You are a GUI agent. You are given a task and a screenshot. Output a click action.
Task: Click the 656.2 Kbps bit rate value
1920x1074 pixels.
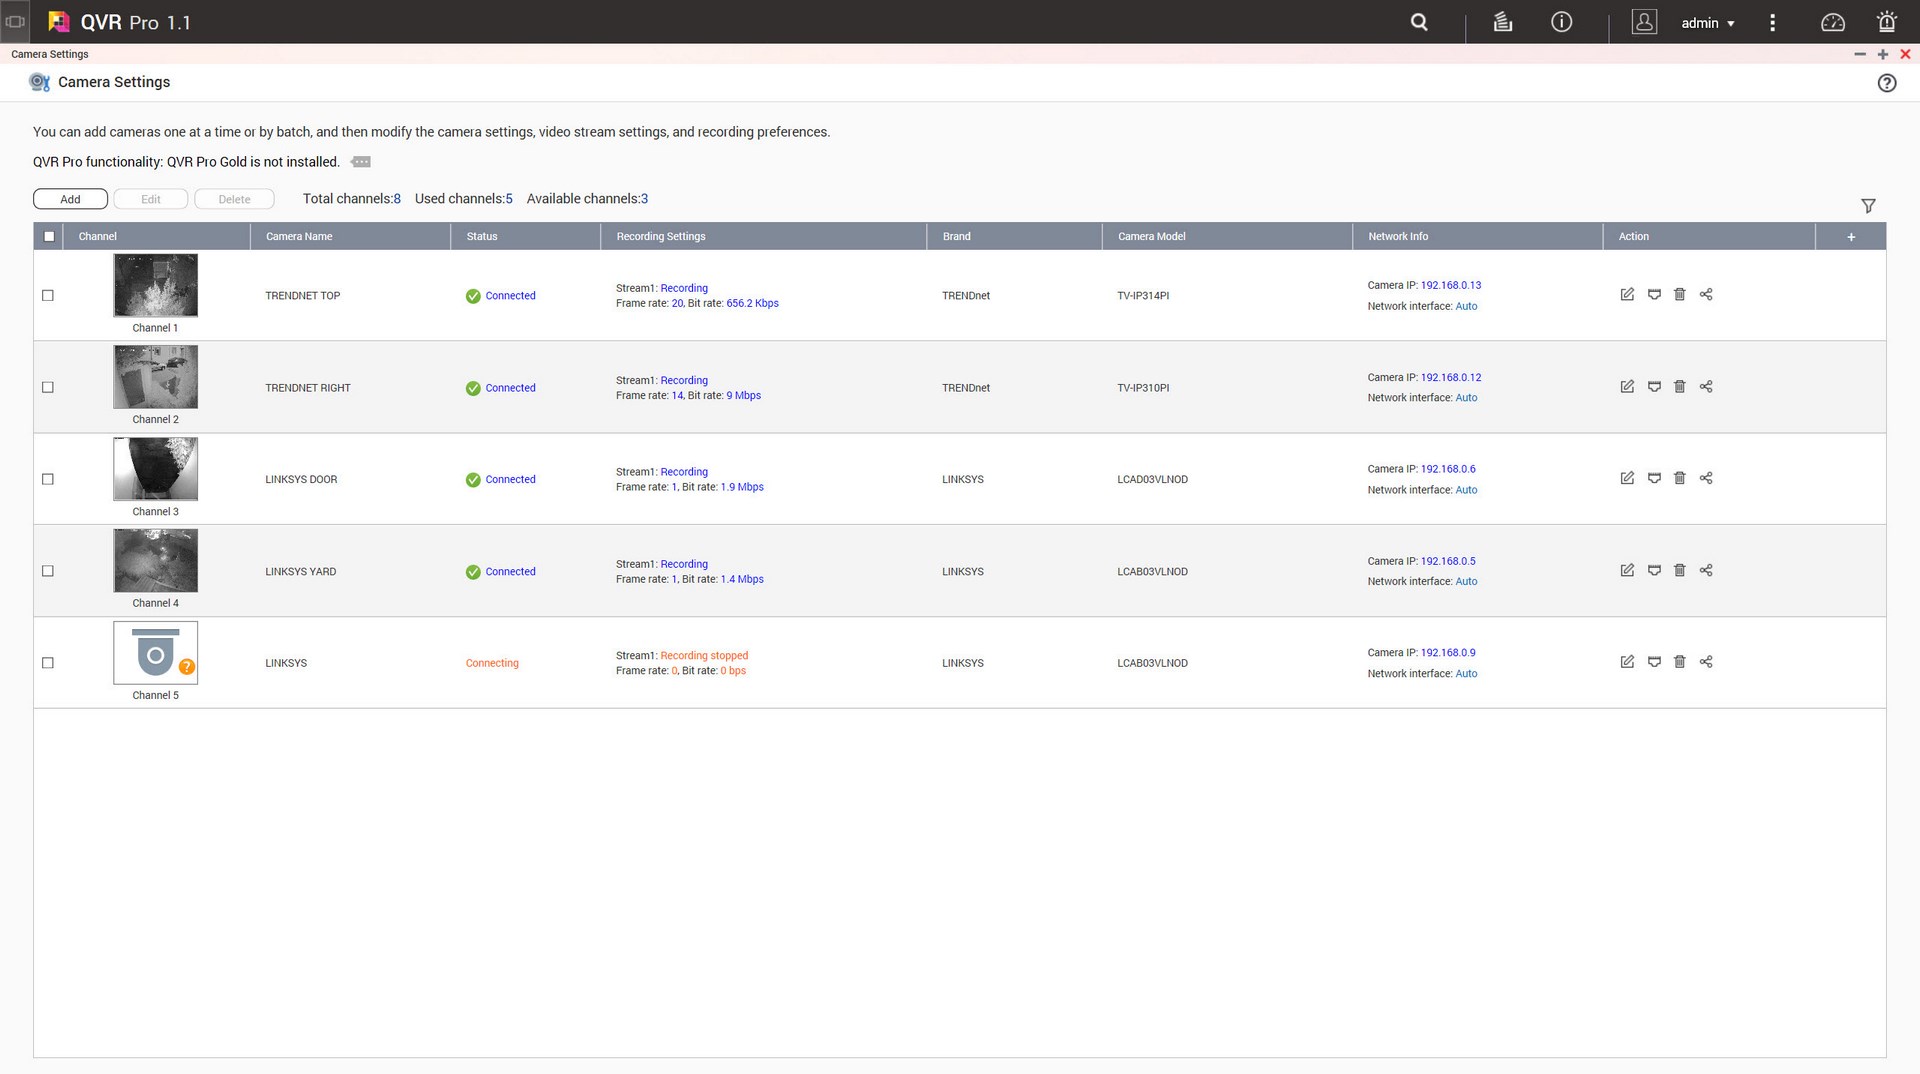[752, 303]
